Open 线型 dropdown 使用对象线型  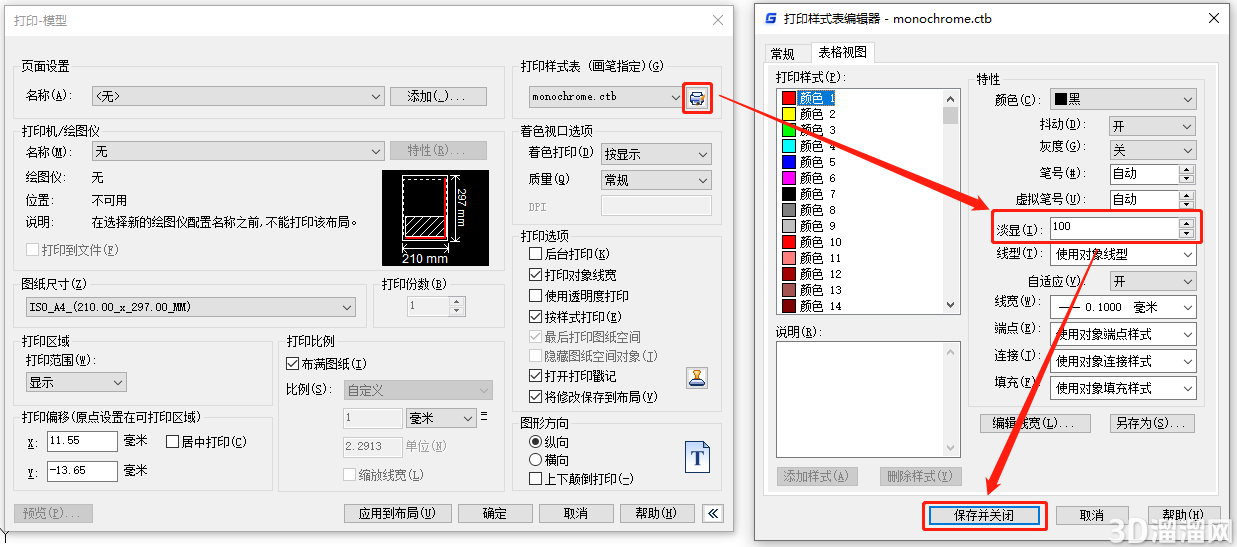[x=1123, y=254]
